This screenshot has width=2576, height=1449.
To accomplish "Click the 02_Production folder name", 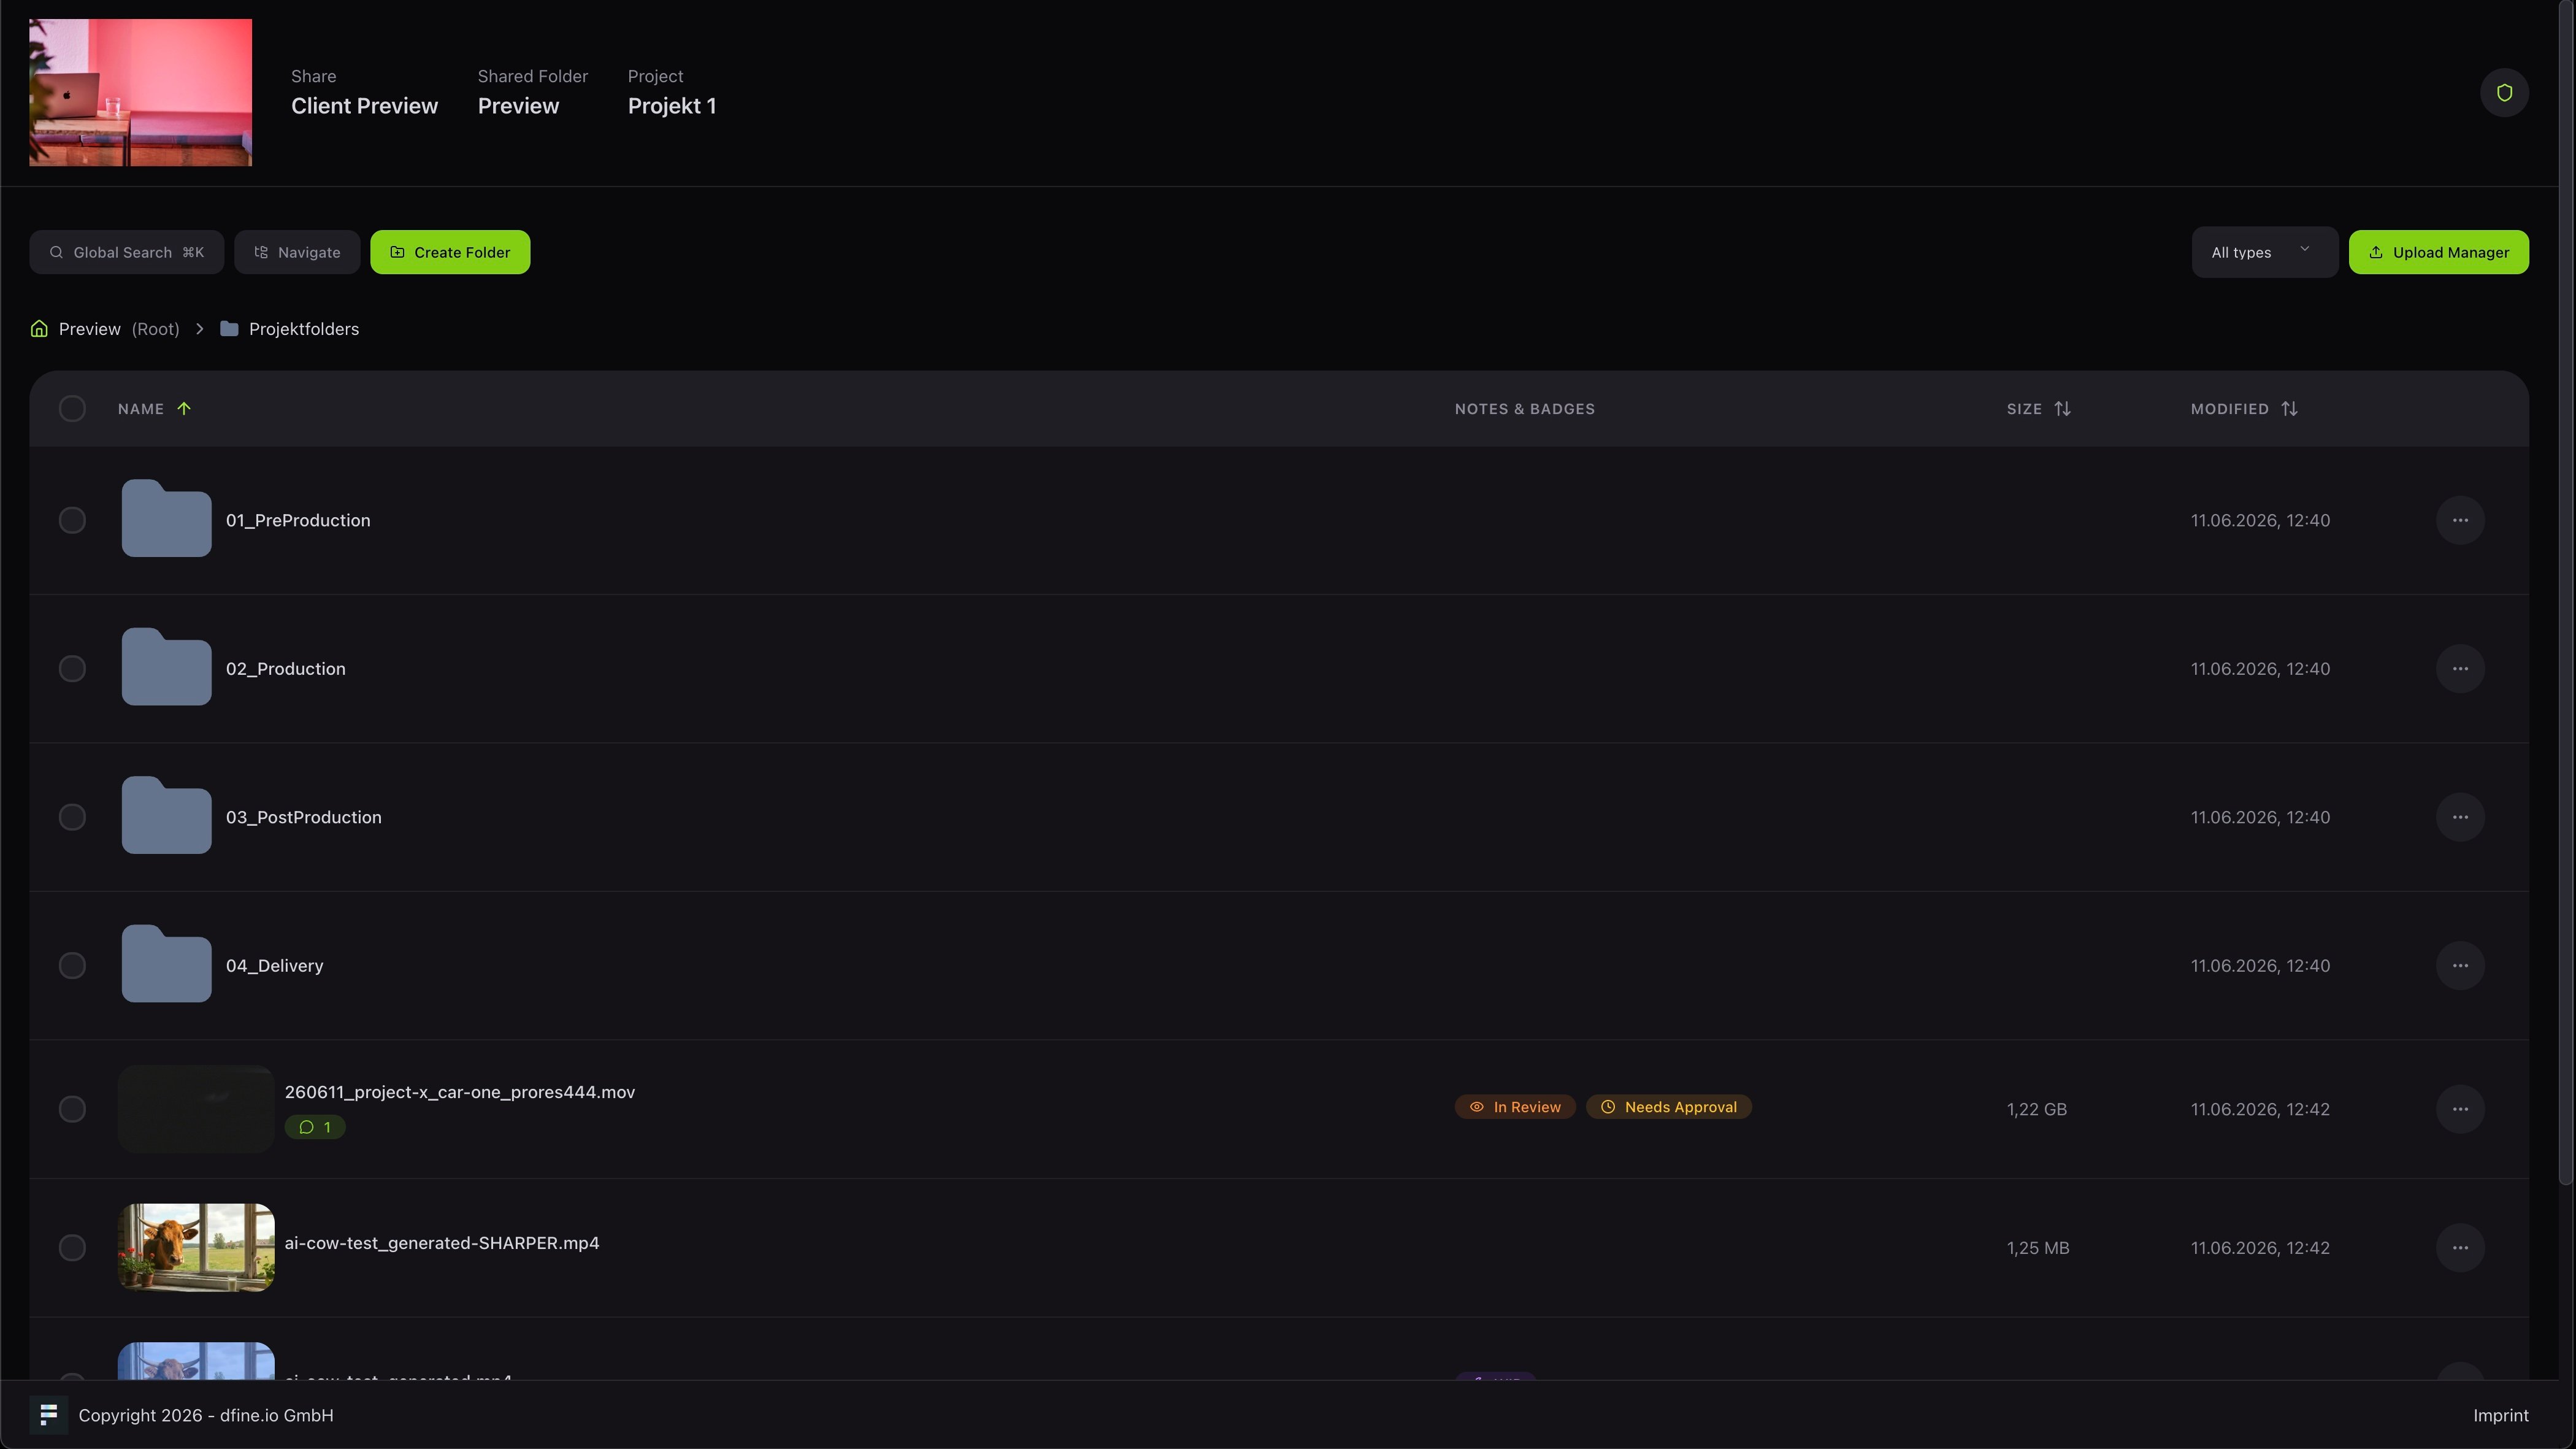I will 286,669.
